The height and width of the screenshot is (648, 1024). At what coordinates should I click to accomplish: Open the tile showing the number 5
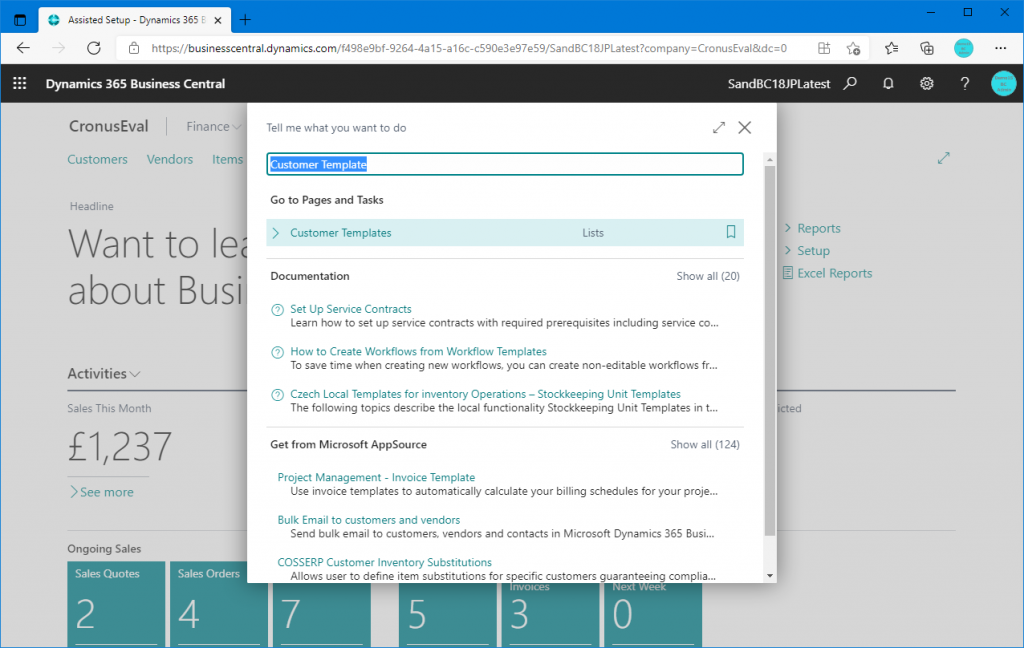click(x=447, y=614)
